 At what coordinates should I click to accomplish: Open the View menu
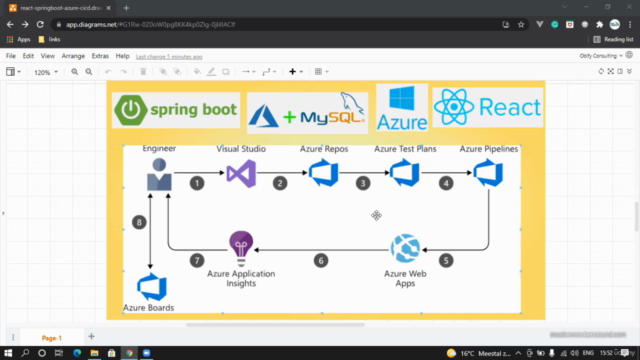coord(47,56)
